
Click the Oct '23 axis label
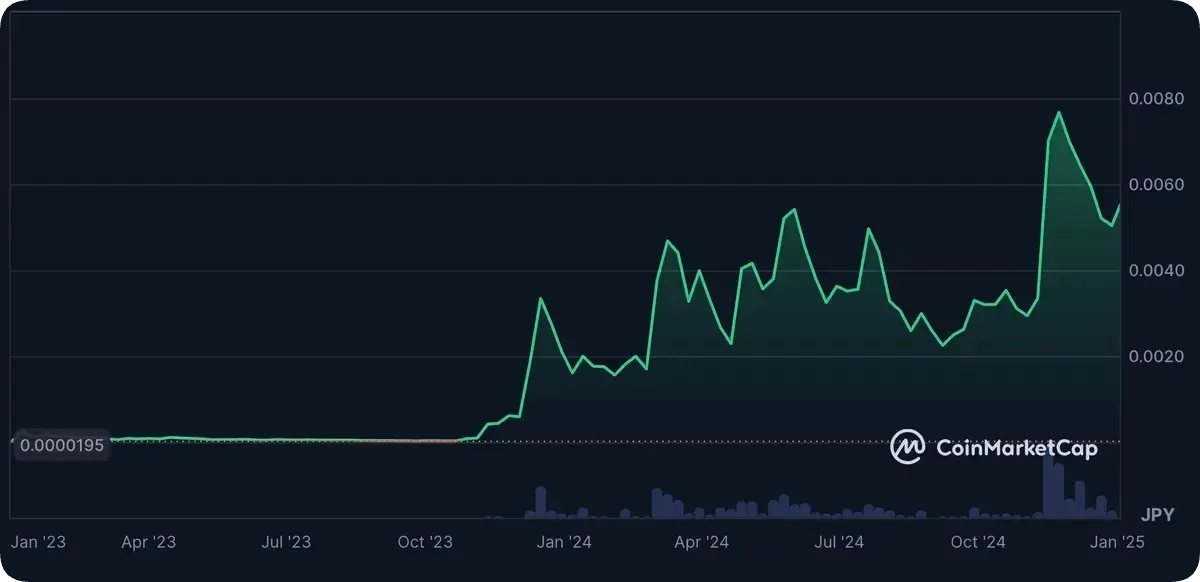tap(426, 542)
